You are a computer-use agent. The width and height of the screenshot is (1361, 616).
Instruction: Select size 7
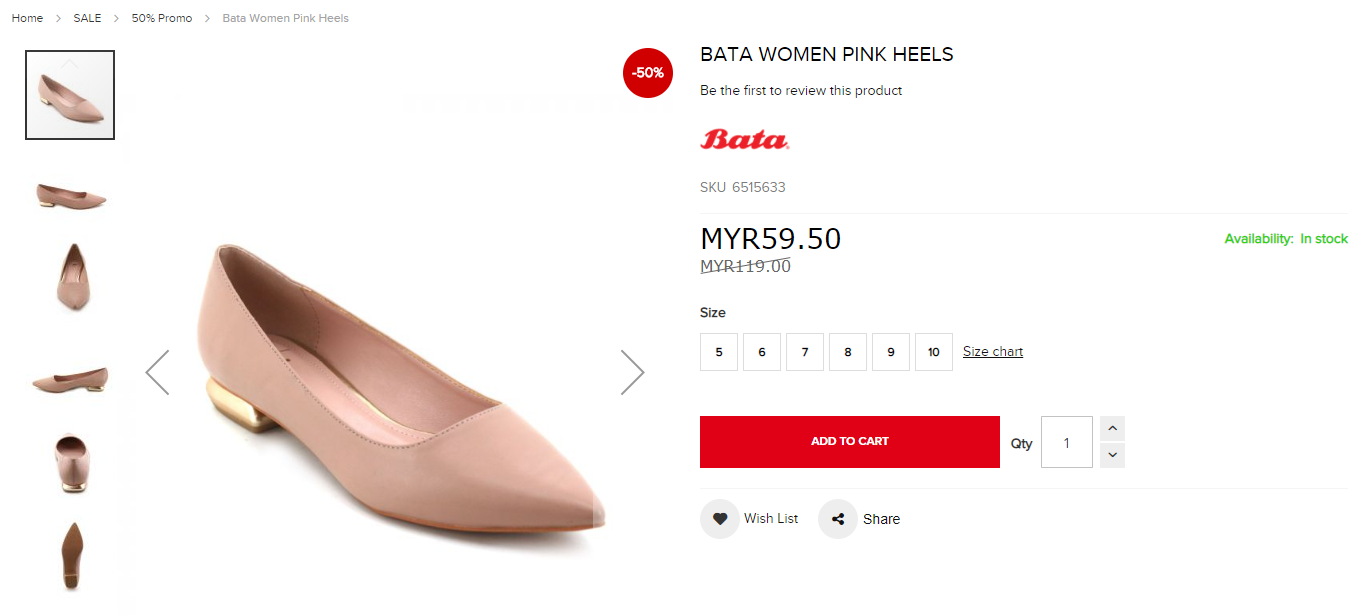(805, 352)
